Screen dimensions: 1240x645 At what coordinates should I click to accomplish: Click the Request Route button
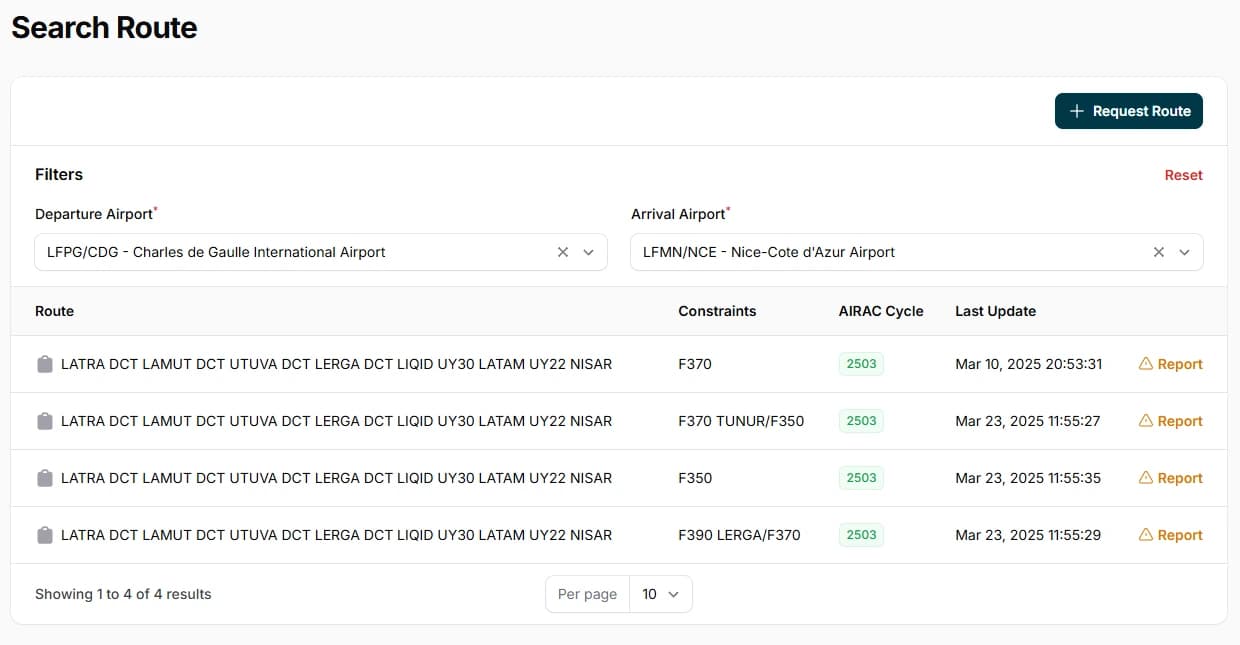1129,111
